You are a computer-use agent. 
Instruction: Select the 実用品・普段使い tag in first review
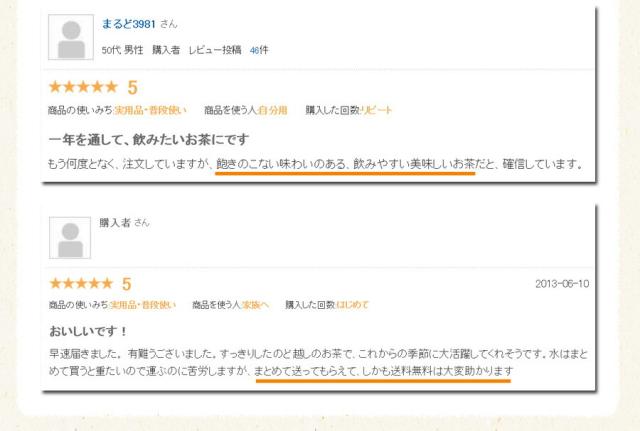pyautogui.click(x=150, y=110)
